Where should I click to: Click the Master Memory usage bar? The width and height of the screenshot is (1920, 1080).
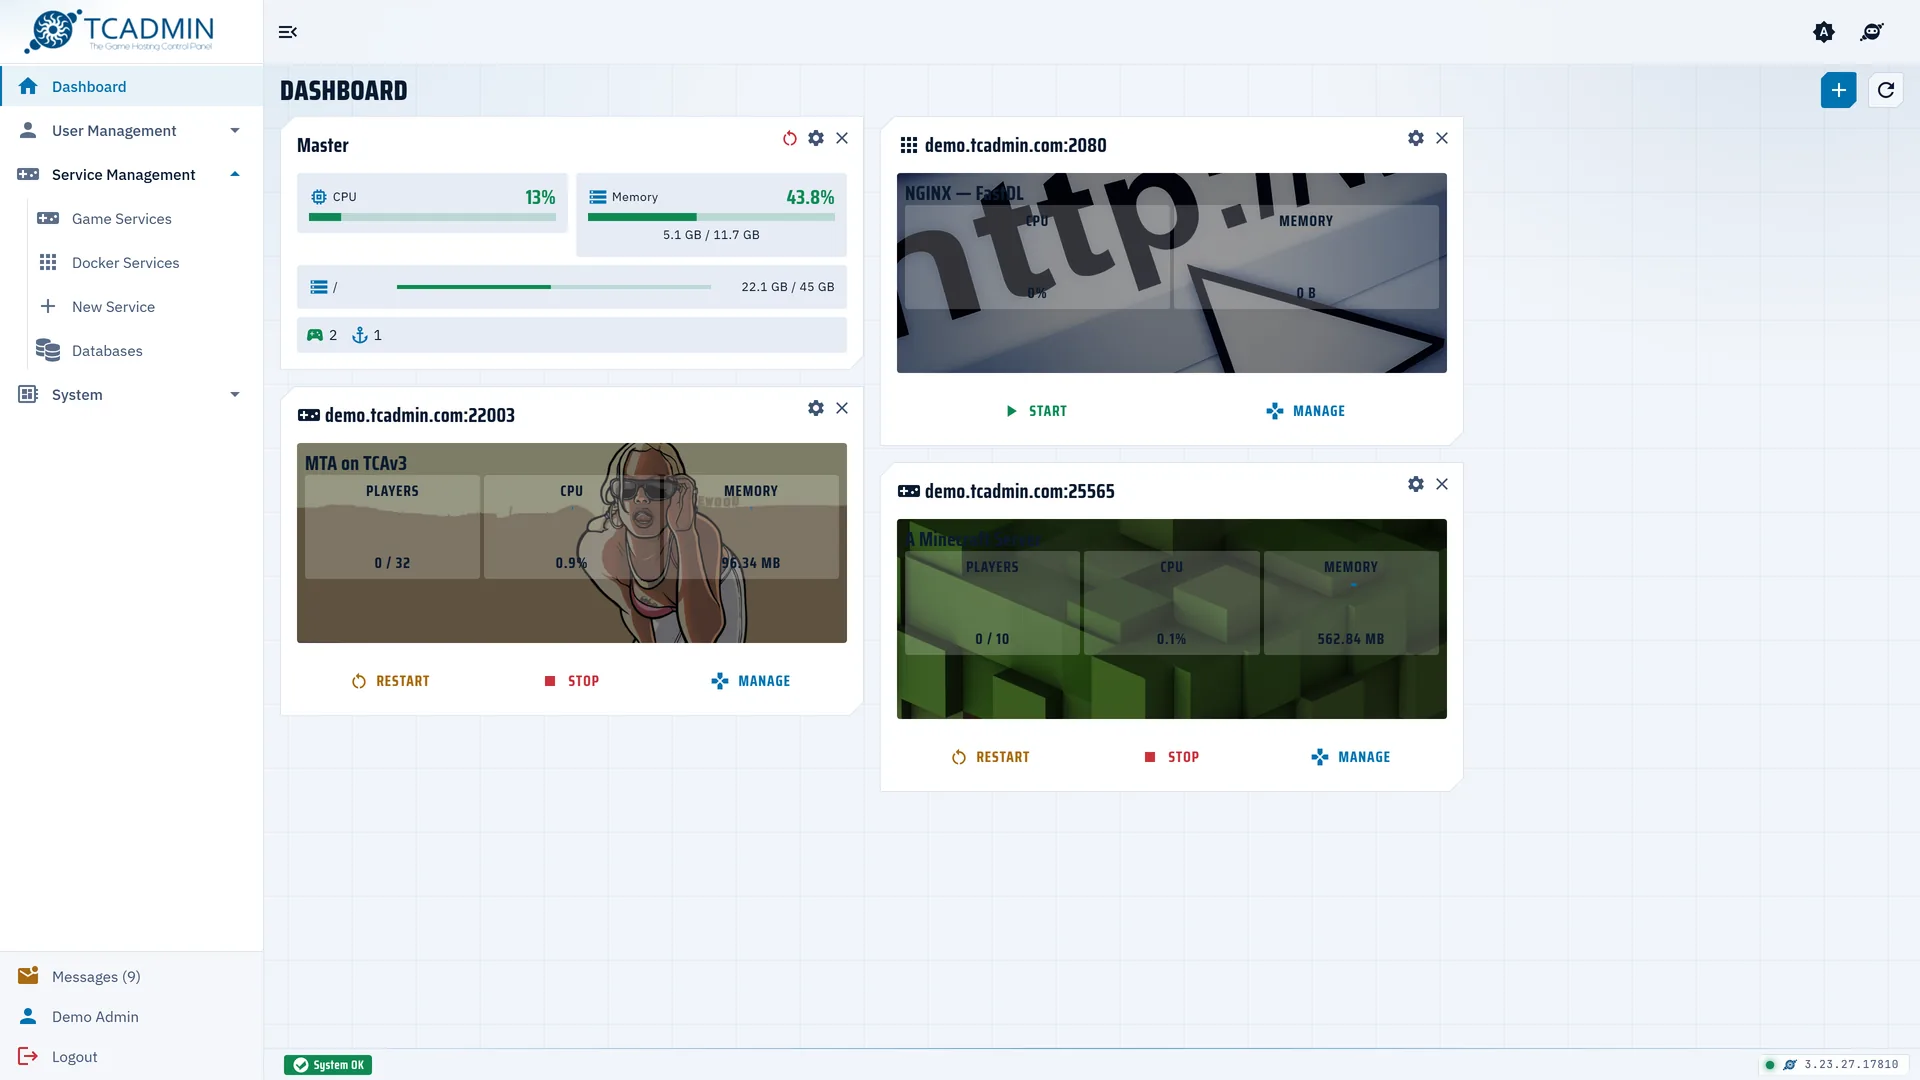pos(711,217)
